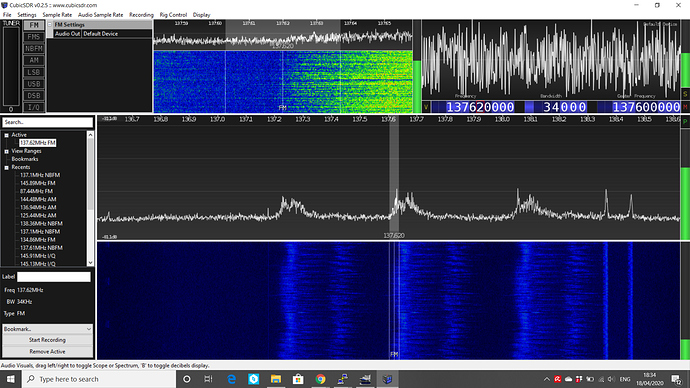Enable USB demodulator mode
This screenshot has height=388, width=690.
[x=34, y=84]
